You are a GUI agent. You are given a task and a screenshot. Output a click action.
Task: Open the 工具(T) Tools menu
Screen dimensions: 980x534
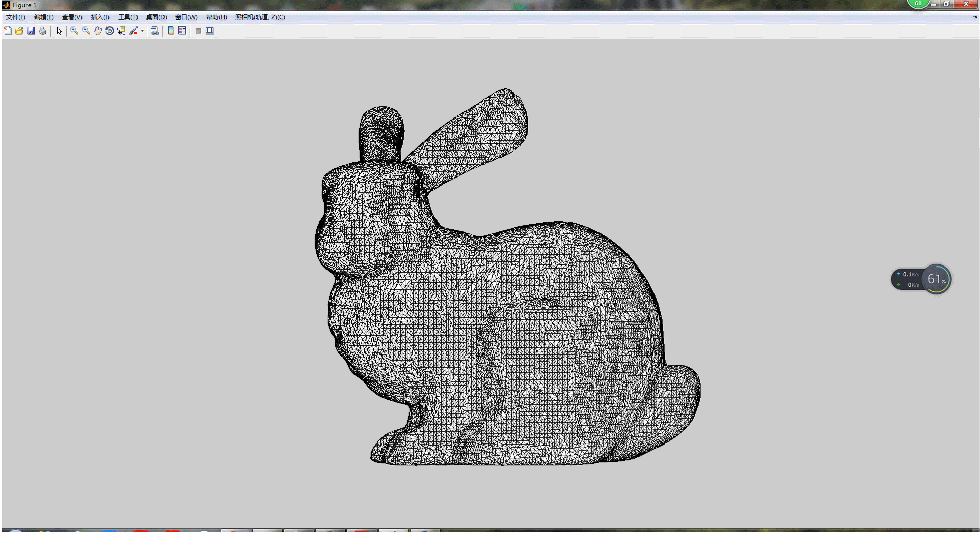(x=128, y=18)
